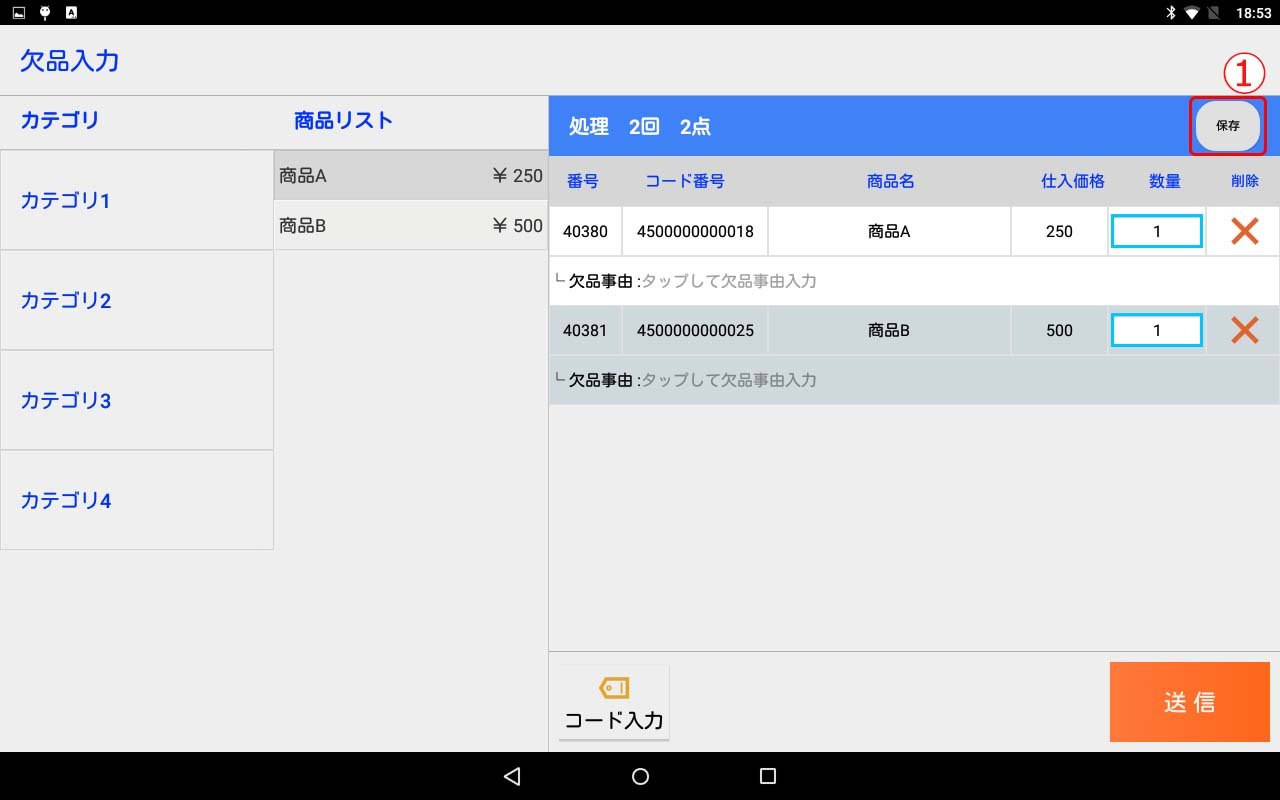
Task: Click the 商品名 column header
Action: point(890,181)
